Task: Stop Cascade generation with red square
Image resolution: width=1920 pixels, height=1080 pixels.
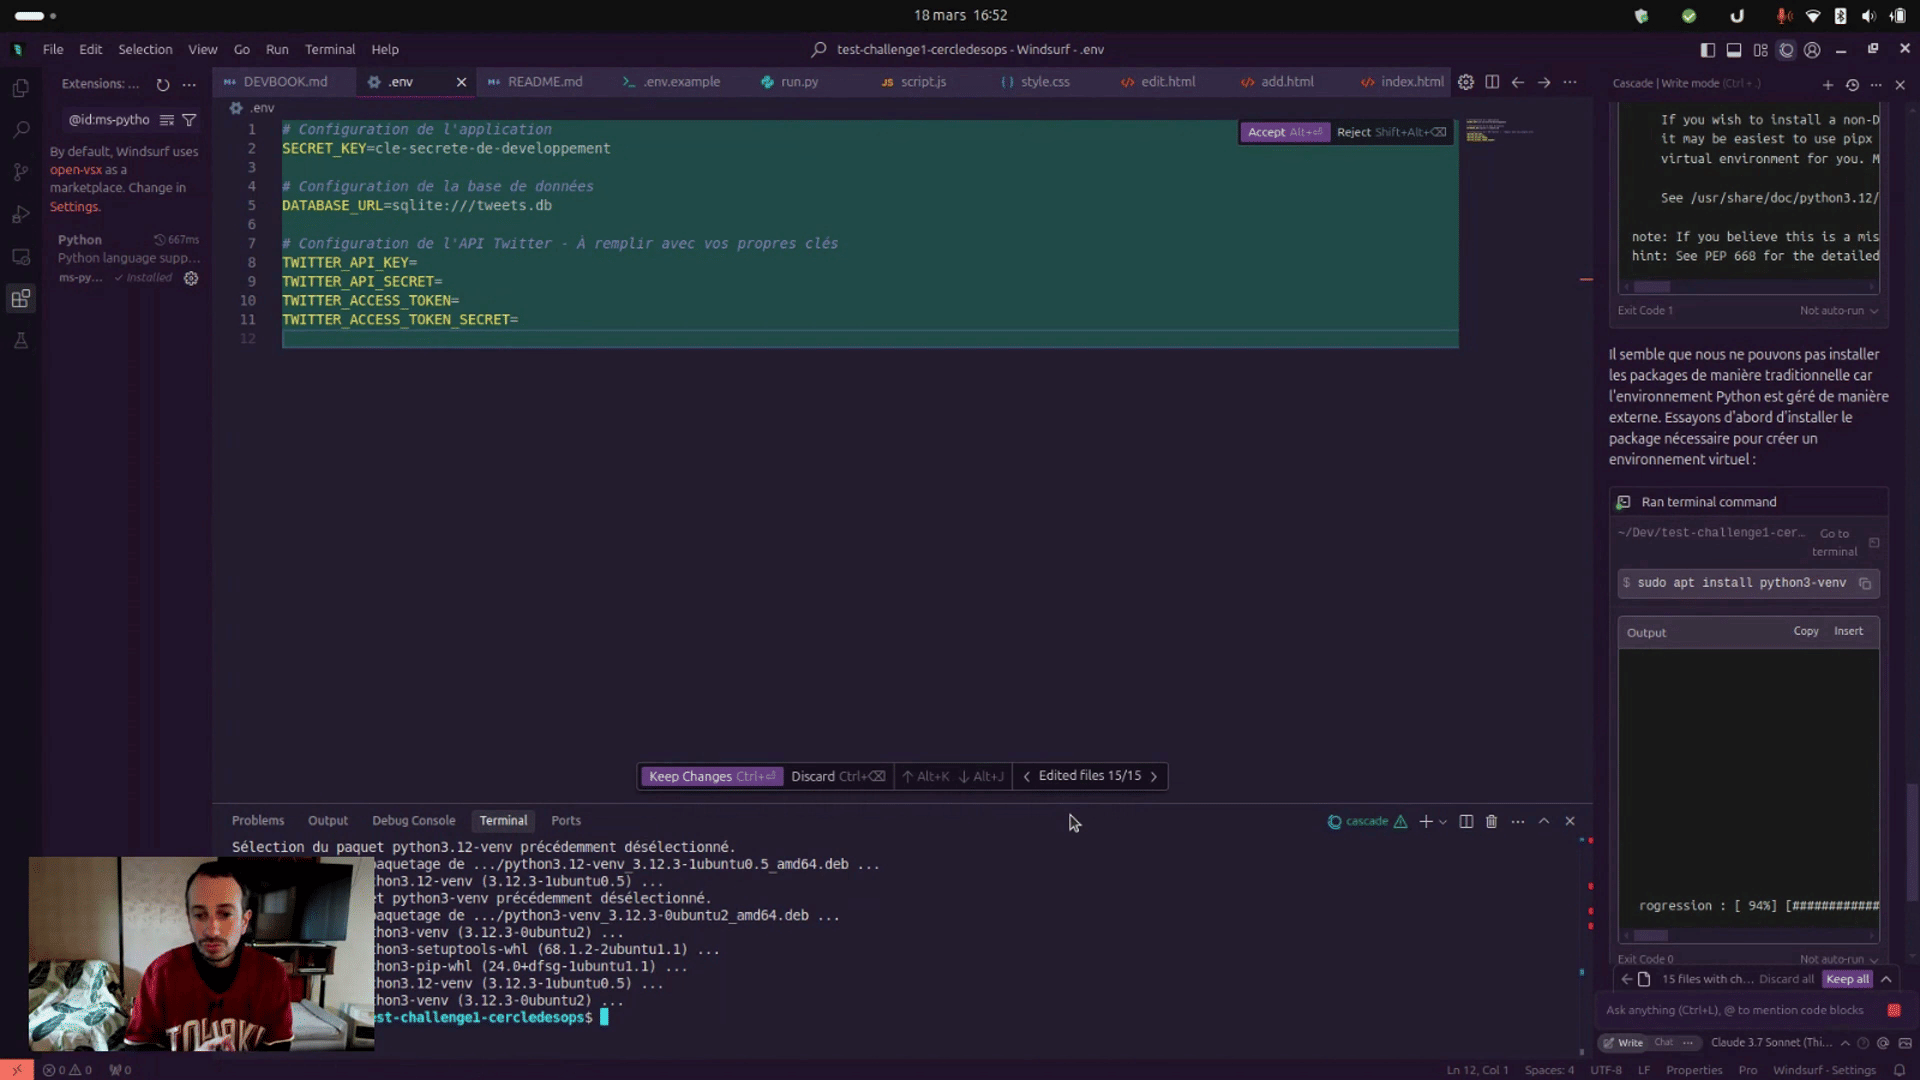Action: [x=1893, y=1010]
